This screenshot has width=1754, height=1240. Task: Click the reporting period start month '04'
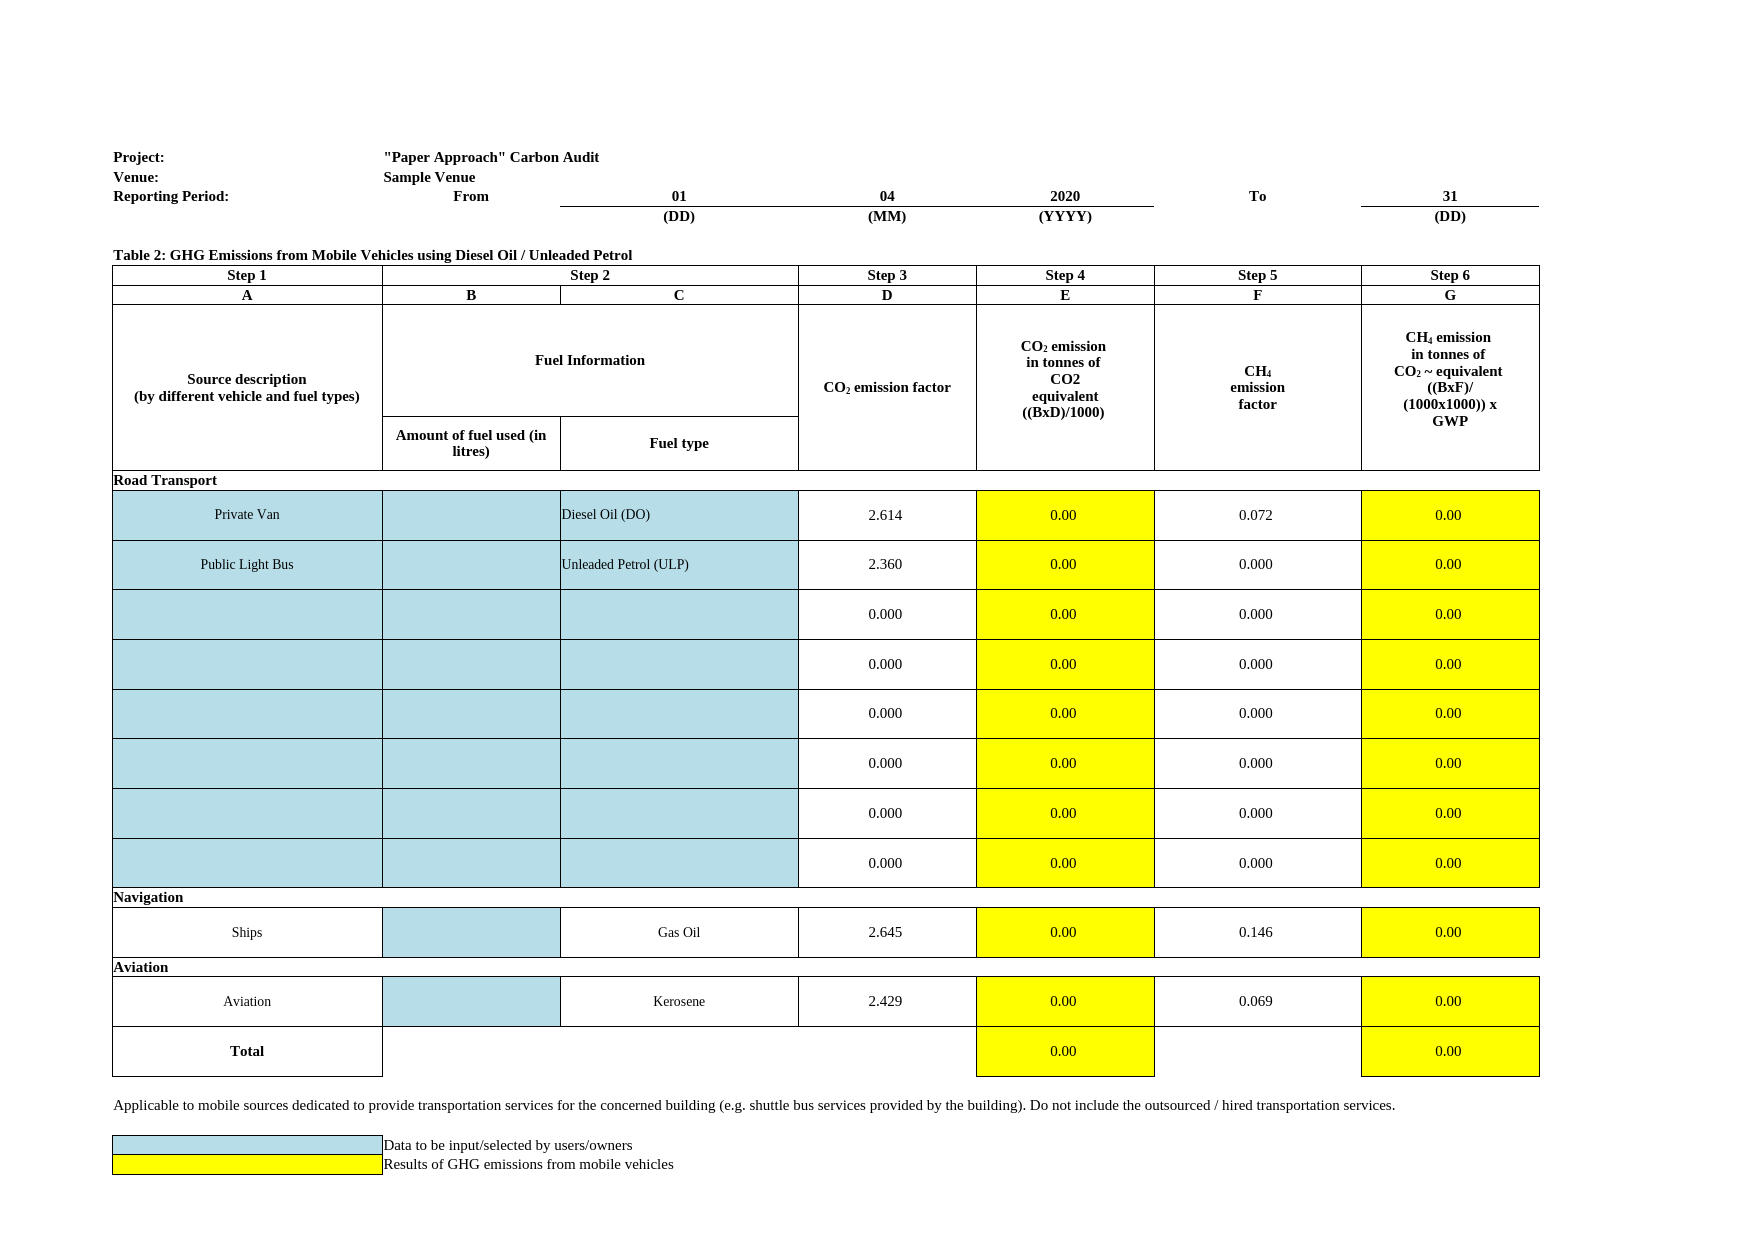[887, 196]
